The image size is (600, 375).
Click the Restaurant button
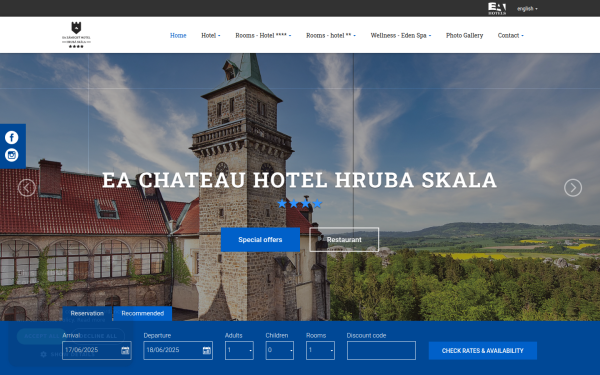pos(344,240)
